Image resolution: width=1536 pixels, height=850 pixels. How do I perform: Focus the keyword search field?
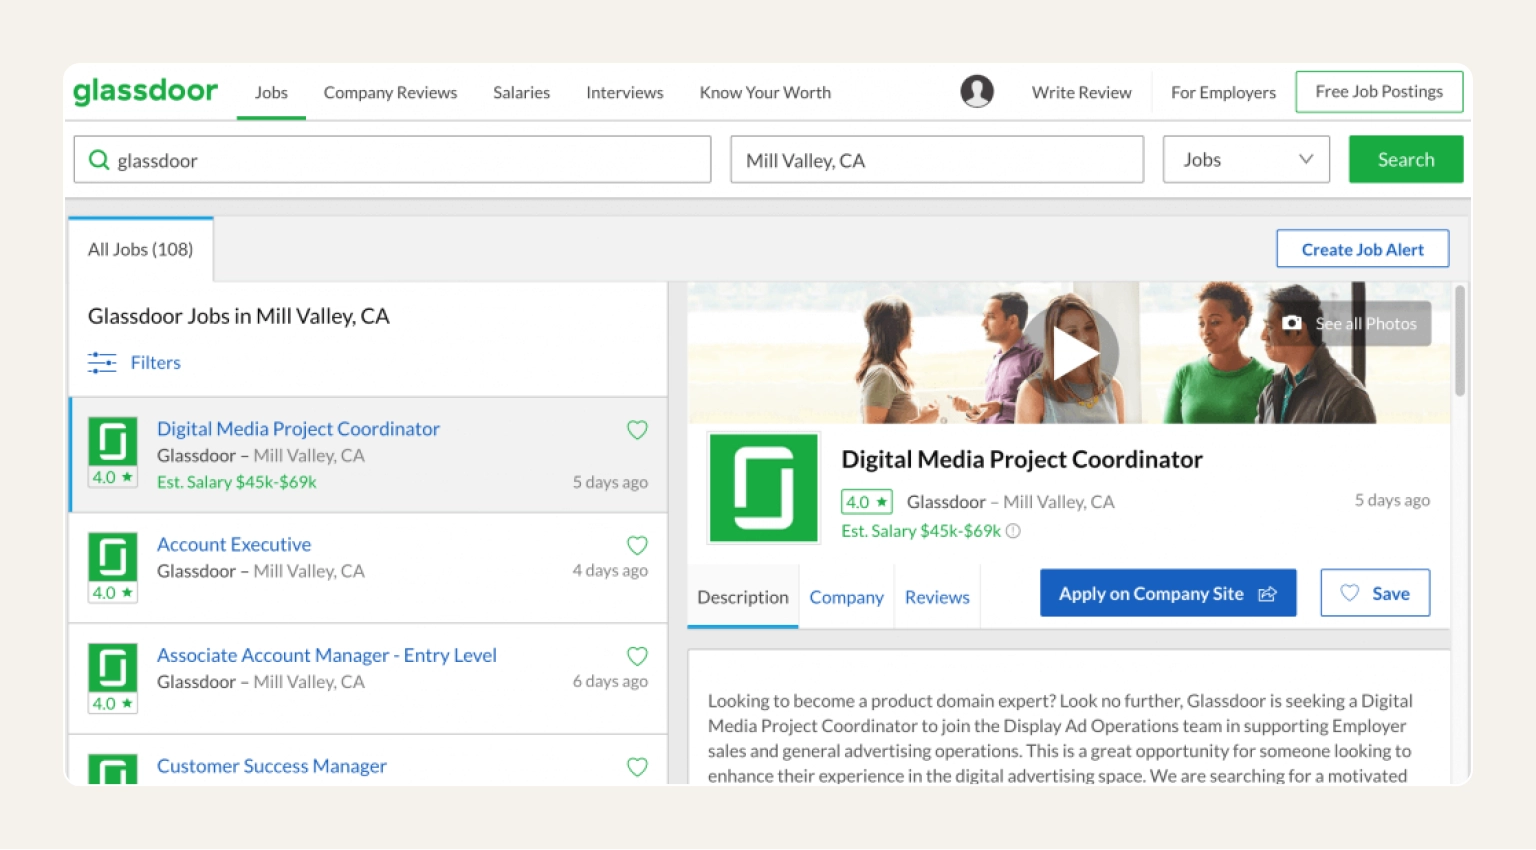coord(392,160)
